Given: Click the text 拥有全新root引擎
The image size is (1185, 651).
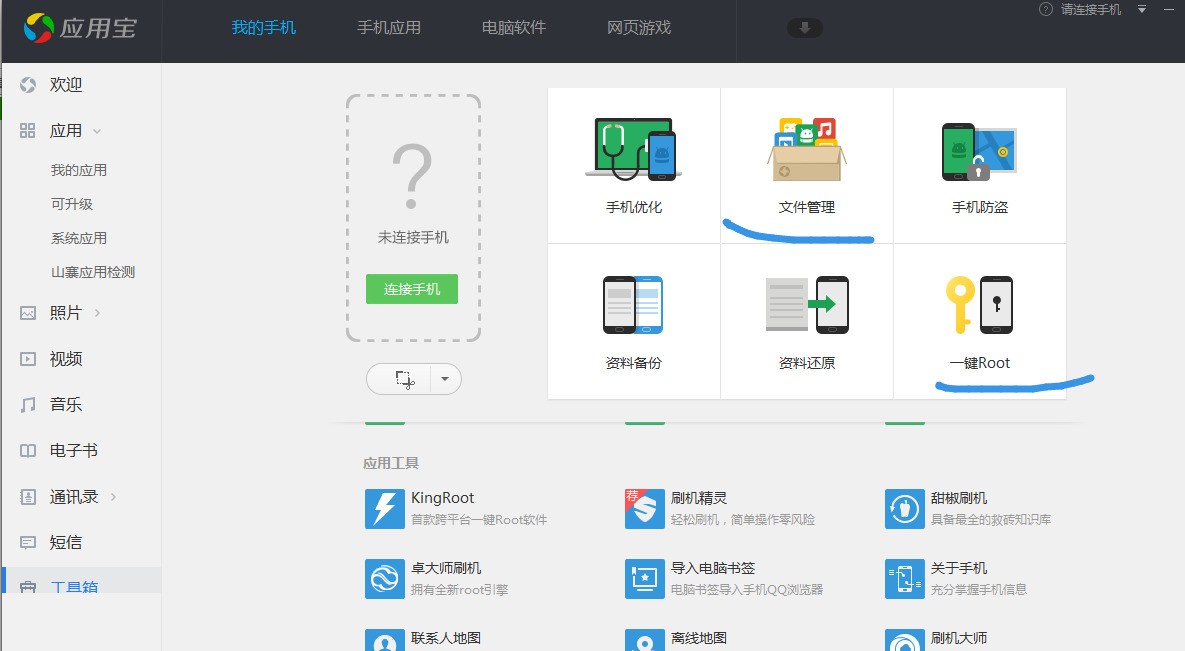Looking at the screenshot, I should click(x=459, y=590).
